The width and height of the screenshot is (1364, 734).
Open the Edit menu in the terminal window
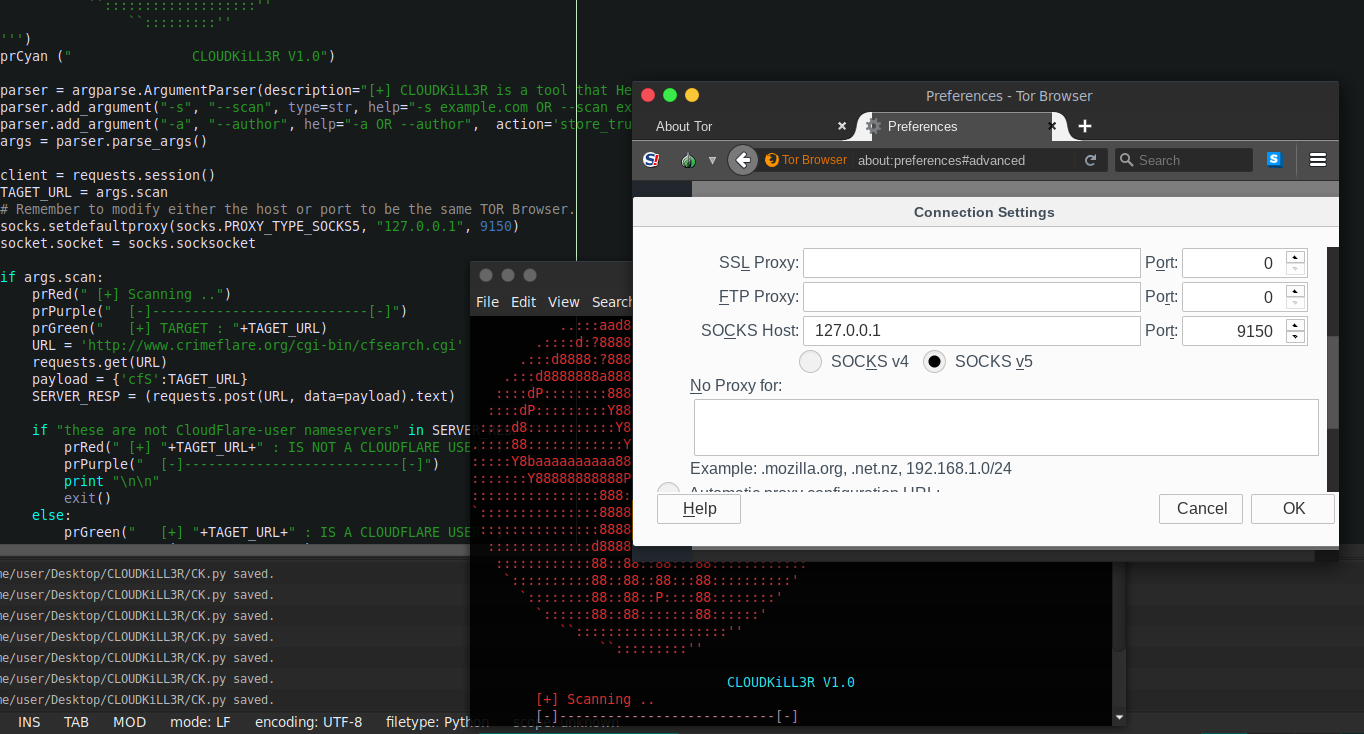pos(524,302)
